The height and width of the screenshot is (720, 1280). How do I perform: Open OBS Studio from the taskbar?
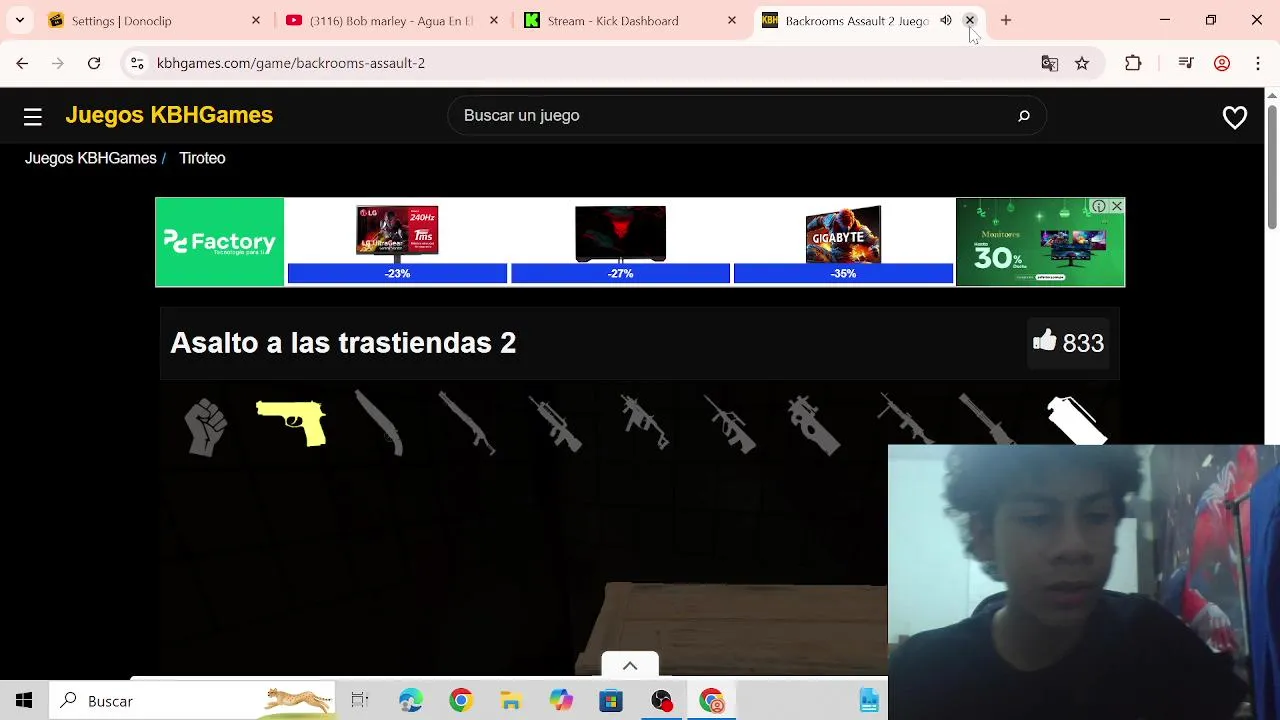[661, 701]
